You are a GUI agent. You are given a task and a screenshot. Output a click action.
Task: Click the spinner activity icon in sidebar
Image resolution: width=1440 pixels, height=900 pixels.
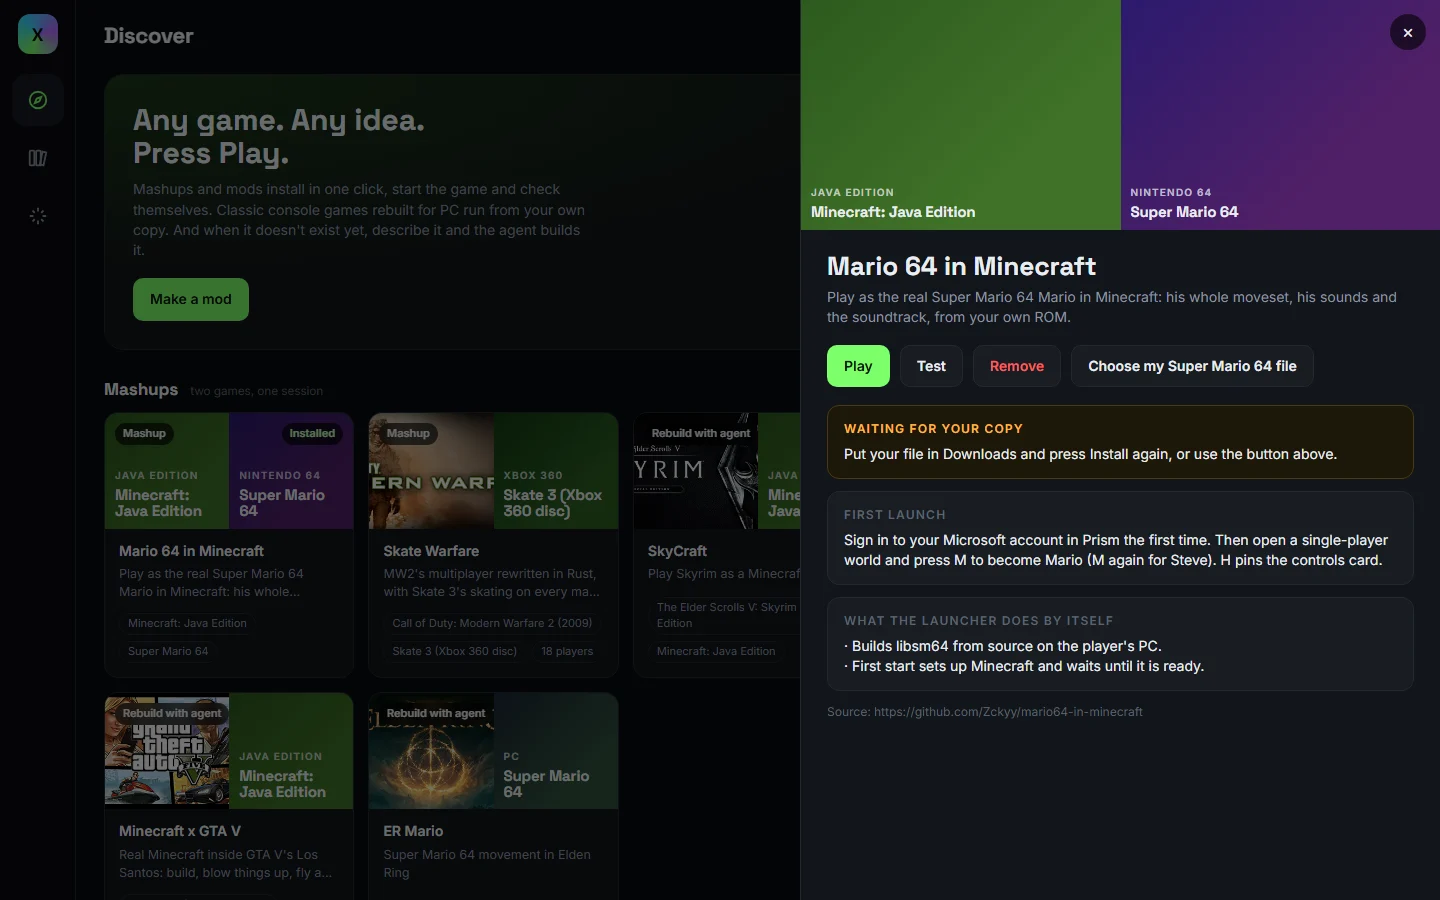38,216
